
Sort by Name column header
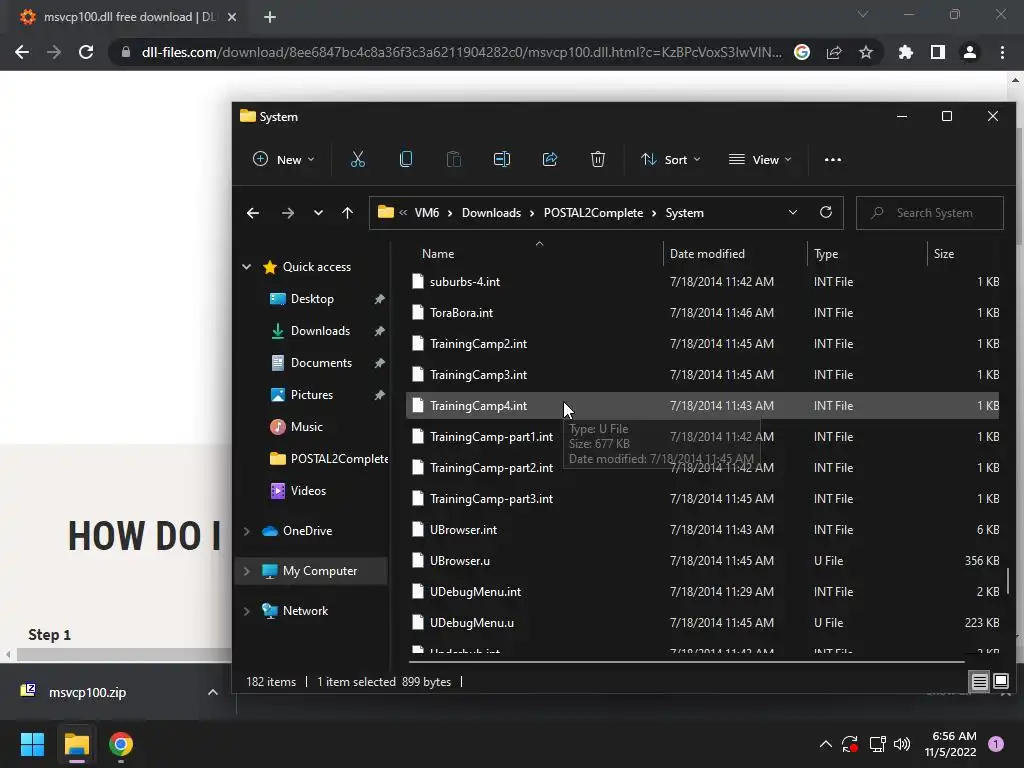click(x=438, y=253)
